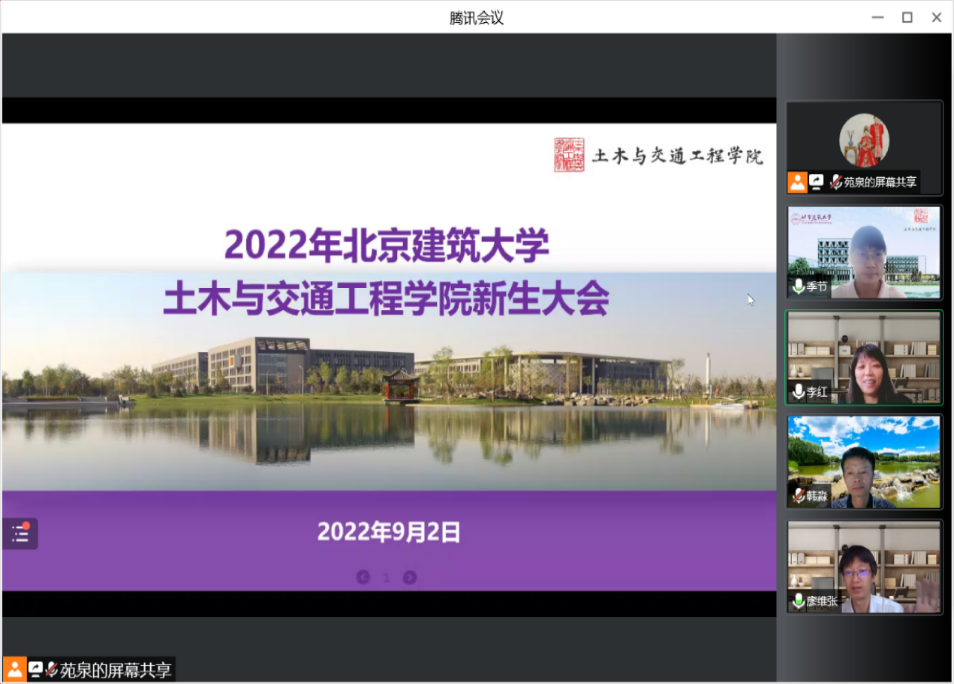Viewport: 954px width, 684px height.
Task: Click the microphone icon next to 季节
Action: tap(798, 287)
